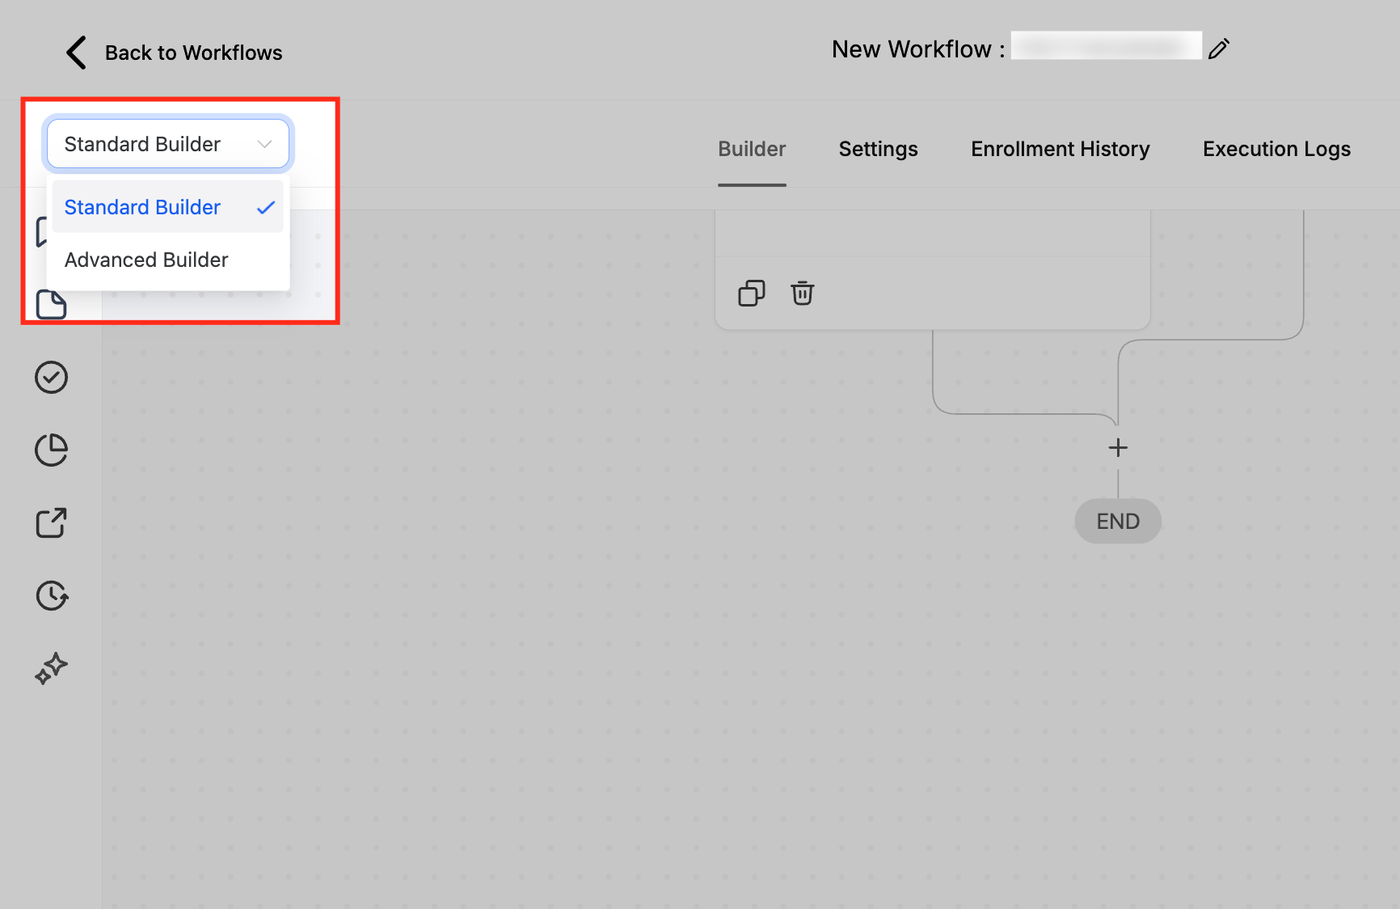Image resolution: width=1400 pixels, height=909 pixels.
Task: Add a step with plus button
Action: pyautogui.click(x=1118, y=448)
